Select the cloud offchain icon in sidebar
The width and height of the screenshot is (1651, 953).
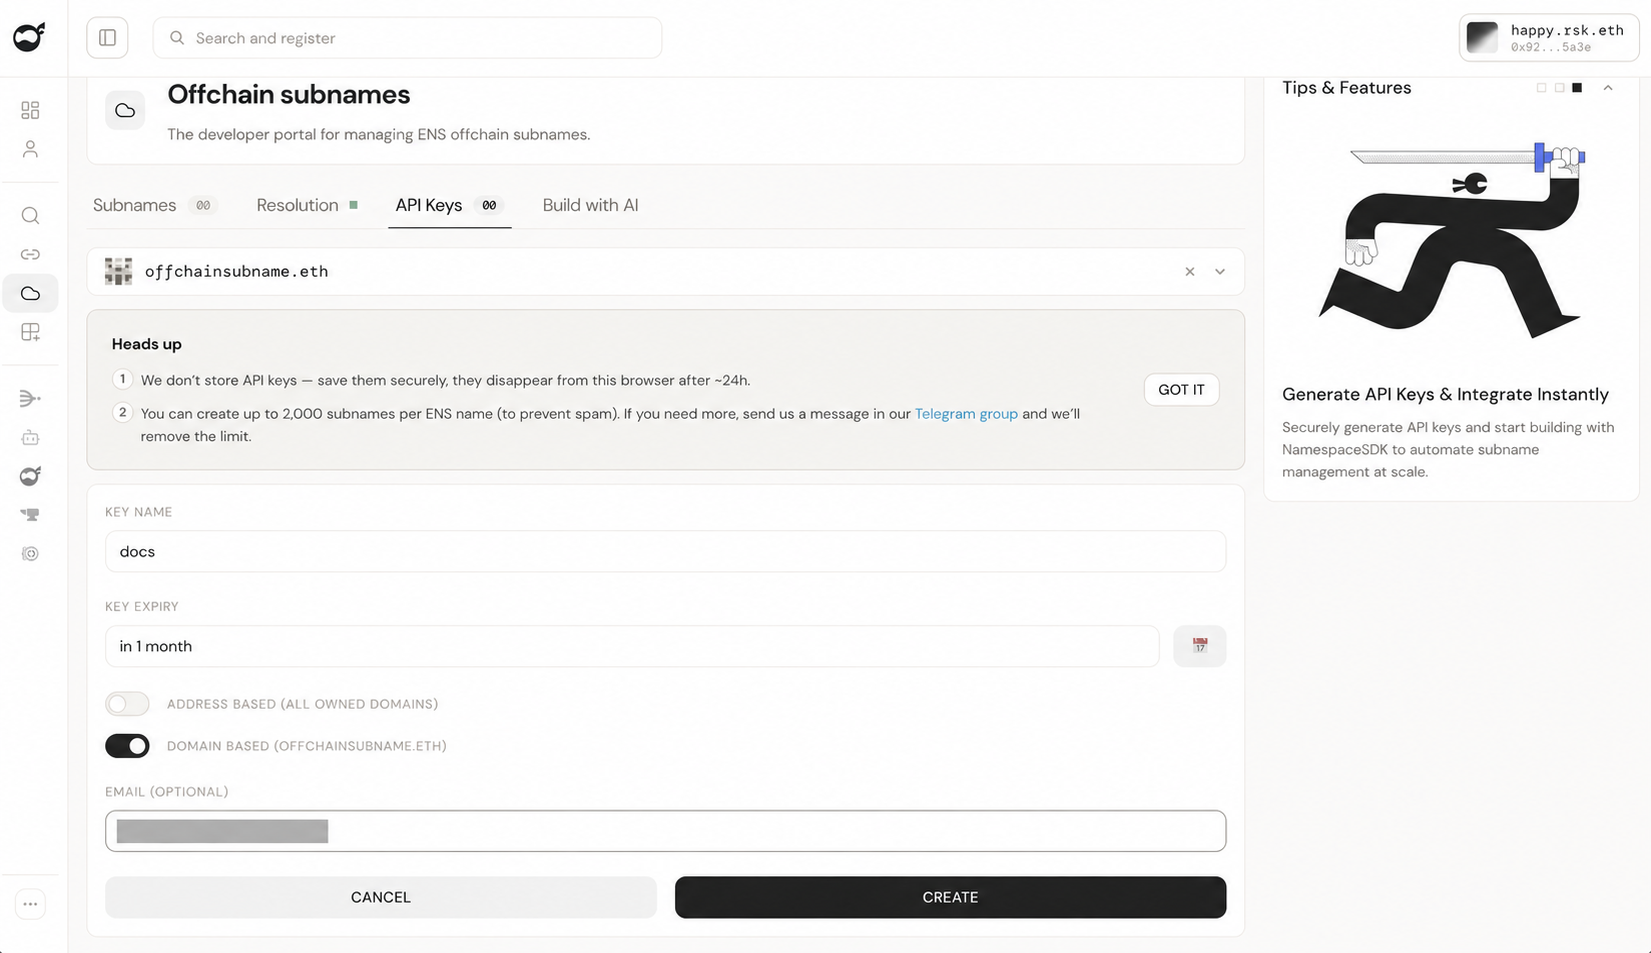click(30, 293)
